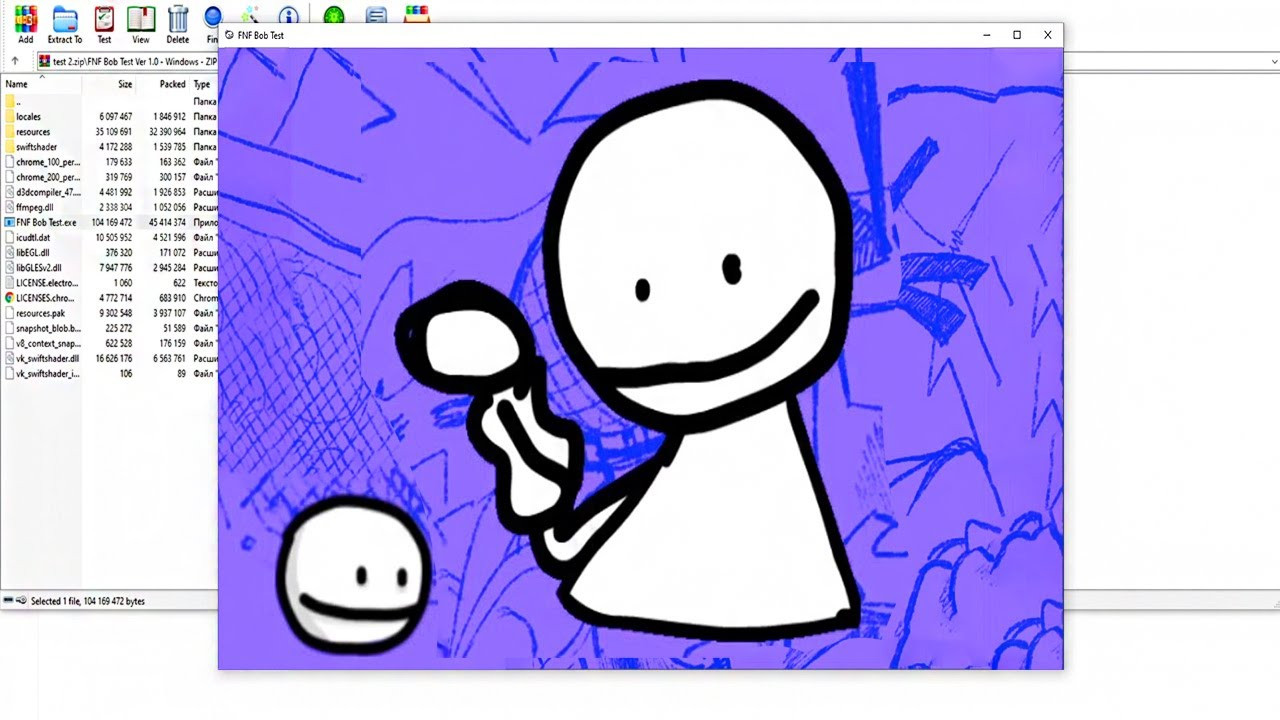1280x720 pixels.
Task: Select the icudtl.dat file row
Action: (x=110, y=237)
